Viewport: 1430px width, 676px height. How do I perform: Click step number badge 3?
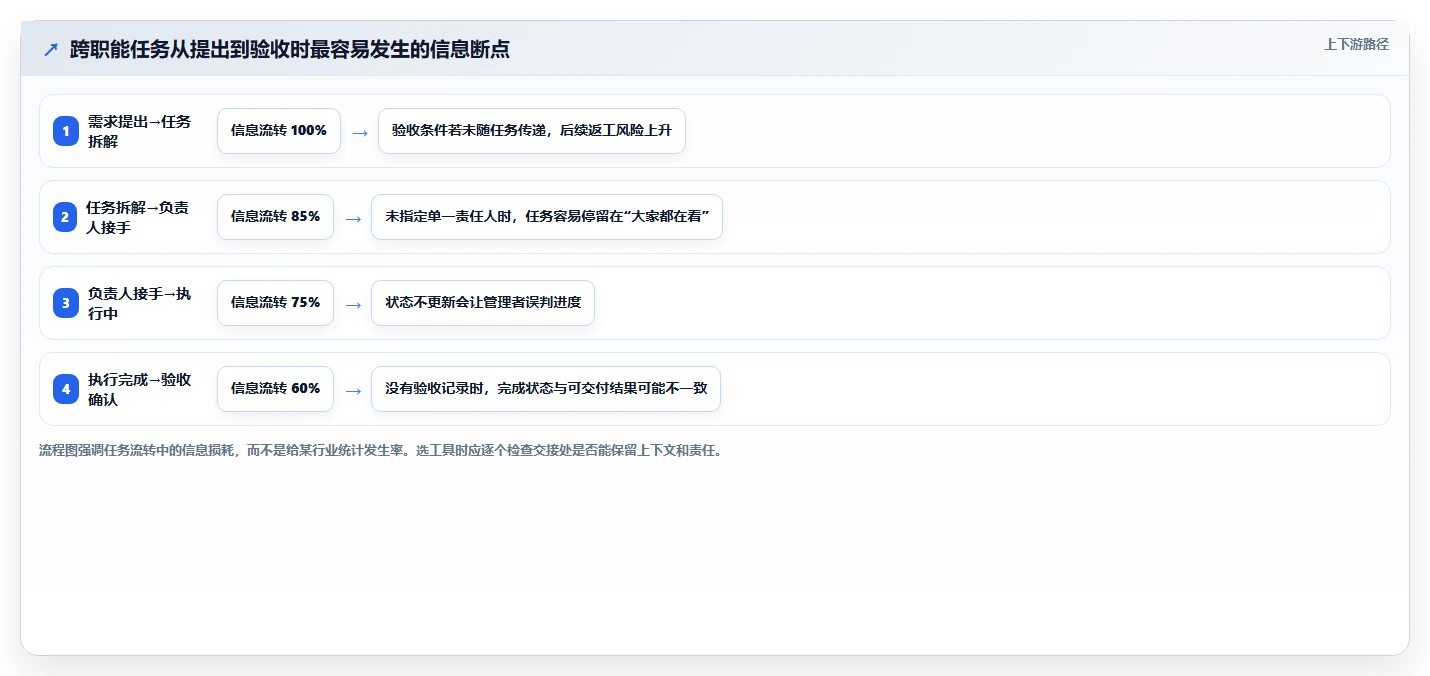click(x=66, y=303)
